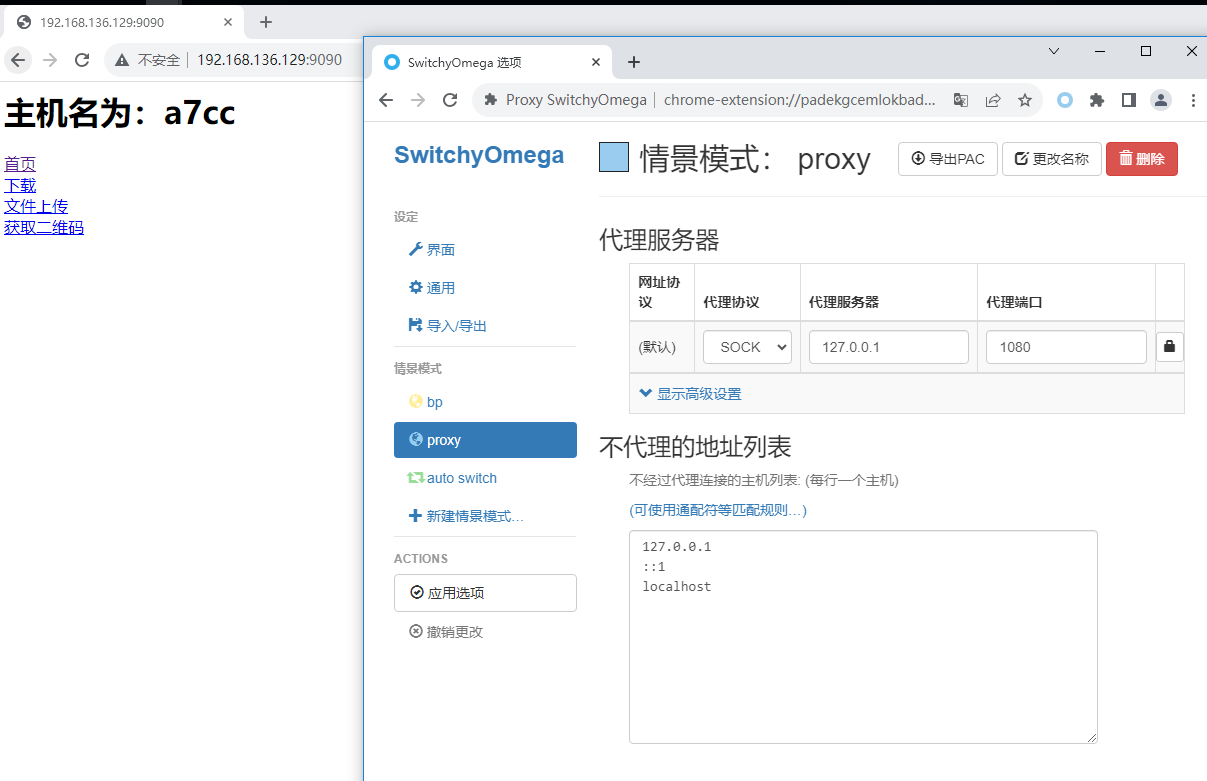
Task: Click the 获取二维码 link on background page
Action: (x=44, y=227)
